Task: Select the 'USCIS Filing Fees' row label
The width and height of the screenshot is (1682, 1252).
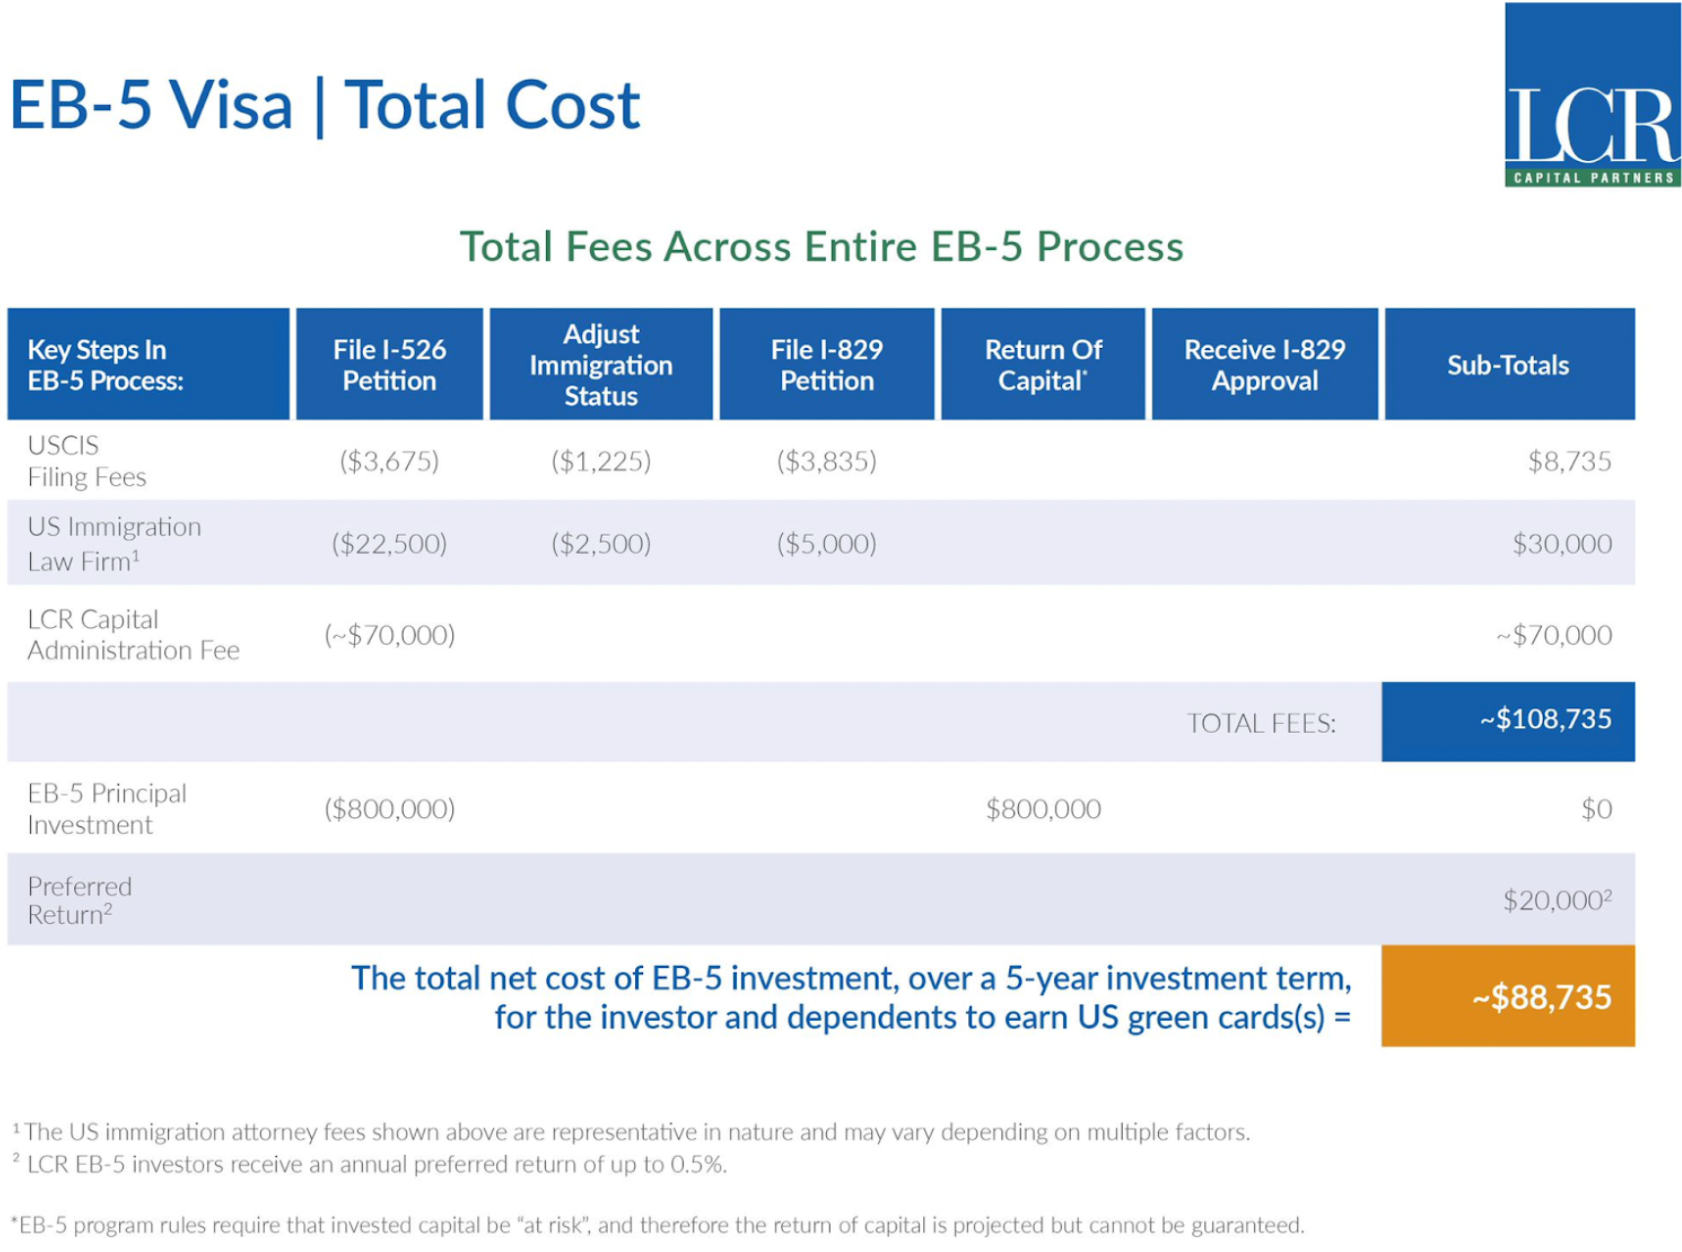Action: point(87,461)
